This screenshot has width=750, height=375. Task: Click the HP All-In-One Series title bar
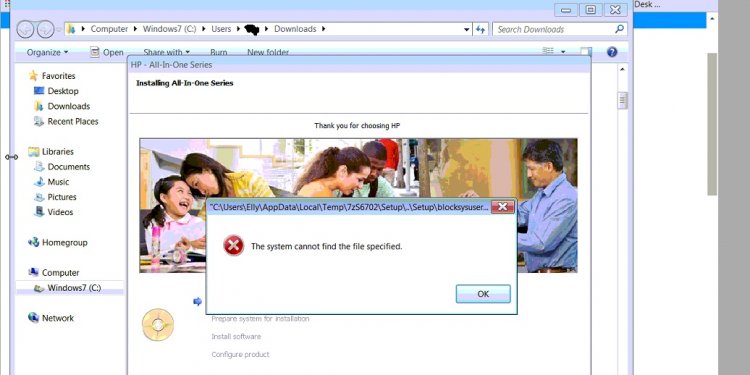pos(359,65)
